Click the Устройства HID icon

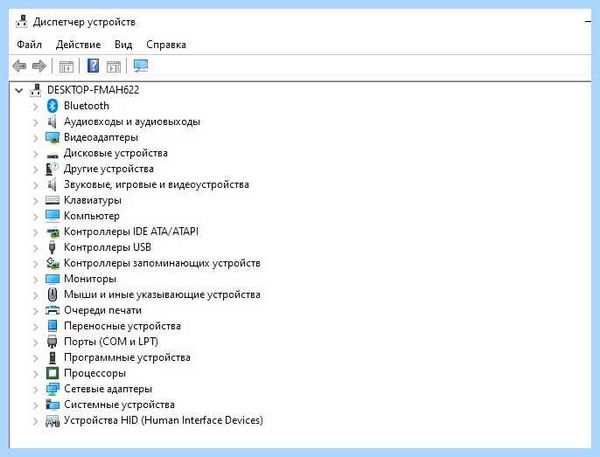click(x=52, y=421)
